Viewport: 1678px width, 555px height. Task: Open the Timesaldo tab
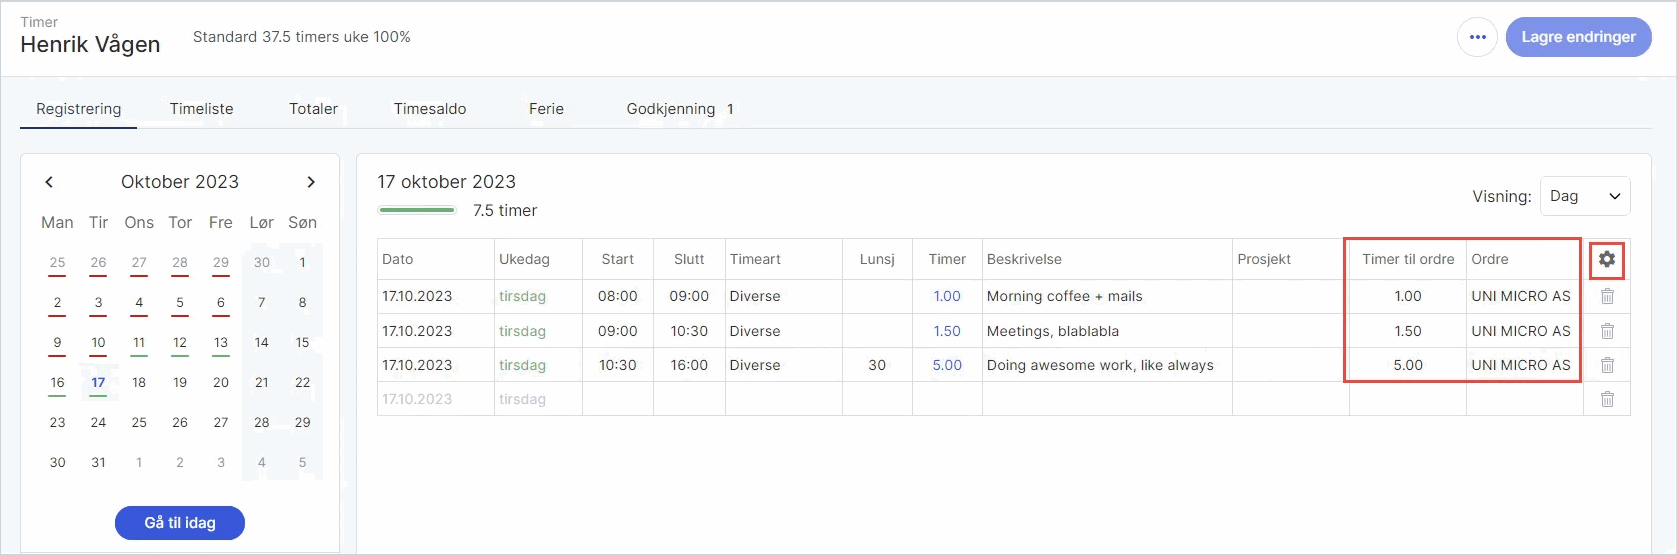pos(430,109)
